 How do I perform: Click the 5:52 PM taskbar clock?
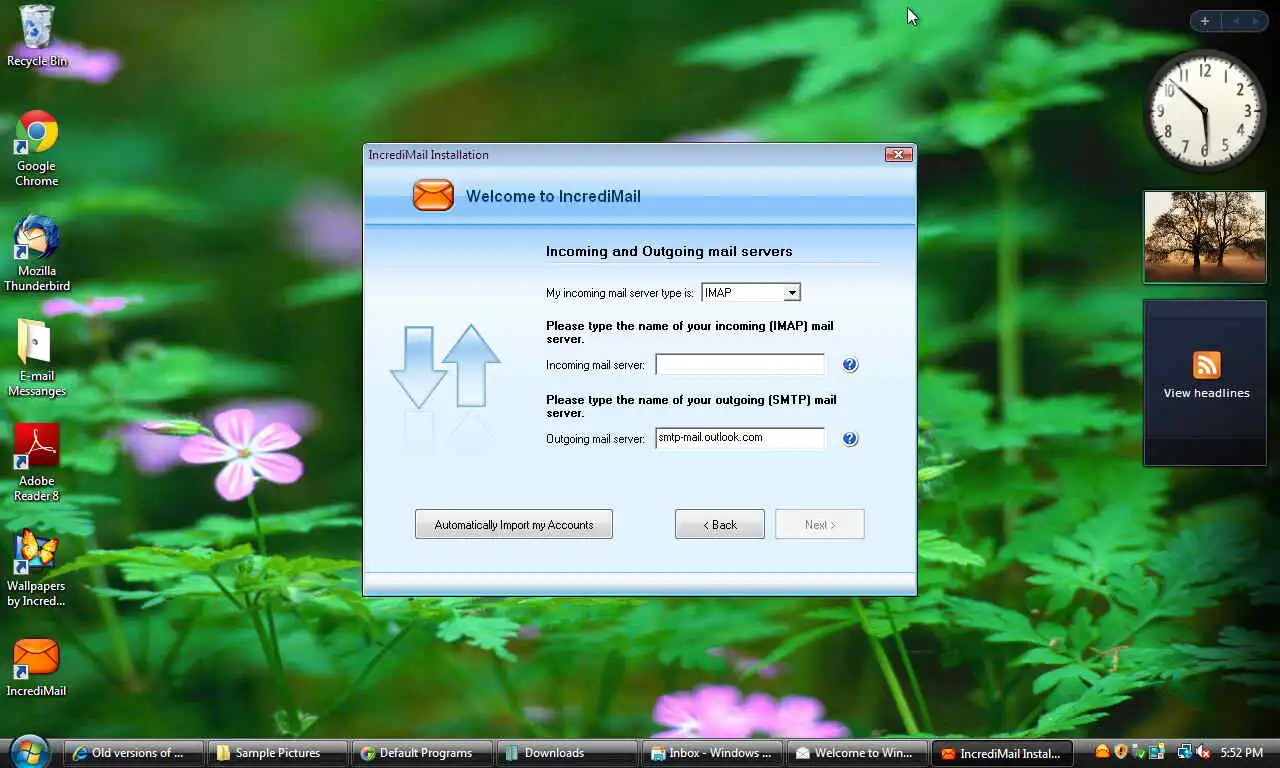coord(1241,752)
